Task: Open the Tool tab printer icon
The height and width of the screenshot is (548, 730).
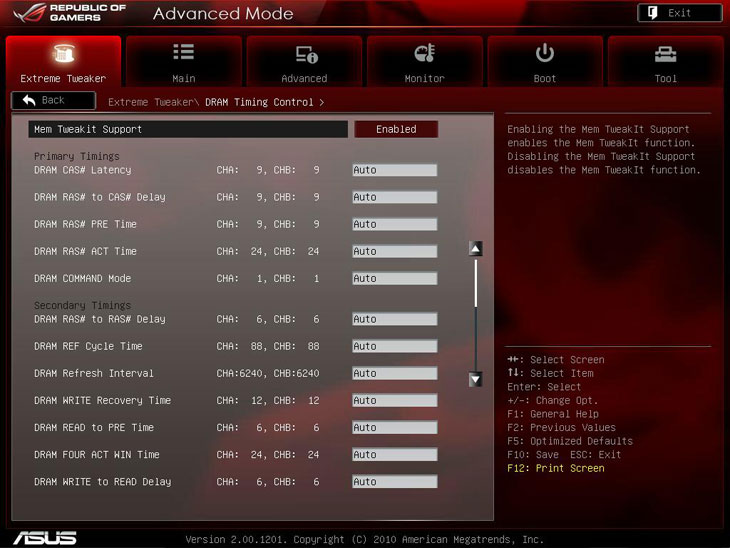Action: click(x=665, y=54)
